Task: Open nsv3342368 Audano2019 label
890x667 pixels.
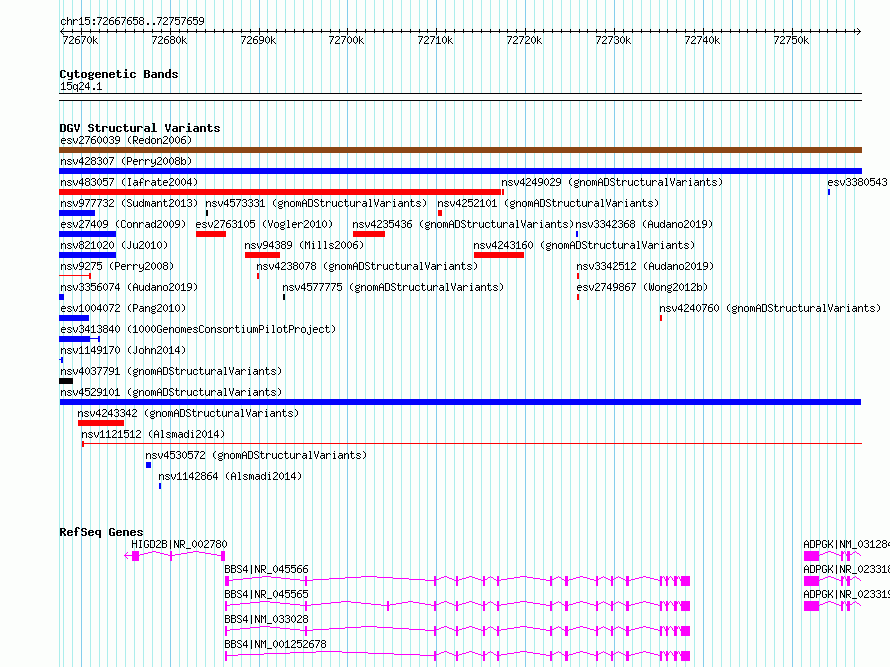Action: click(x=644, y=224)
